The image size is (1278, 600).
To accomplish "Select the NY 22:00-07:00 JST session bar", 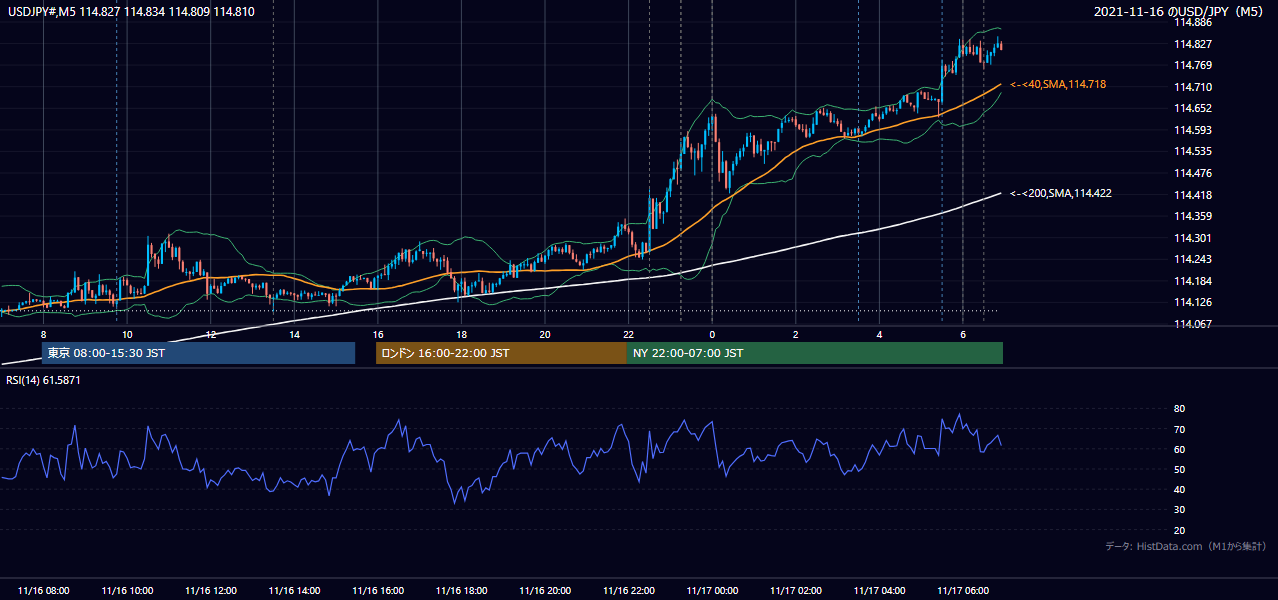I will 815,353.
